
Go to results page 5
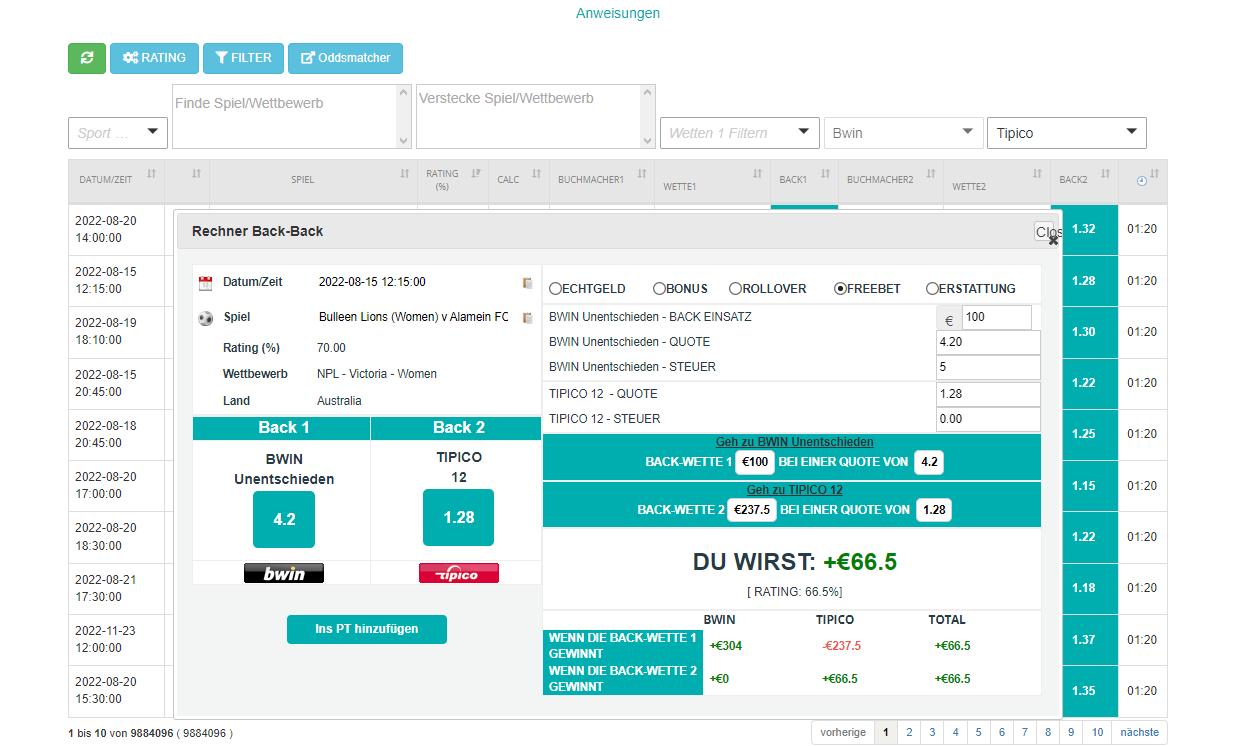(978, 732)
